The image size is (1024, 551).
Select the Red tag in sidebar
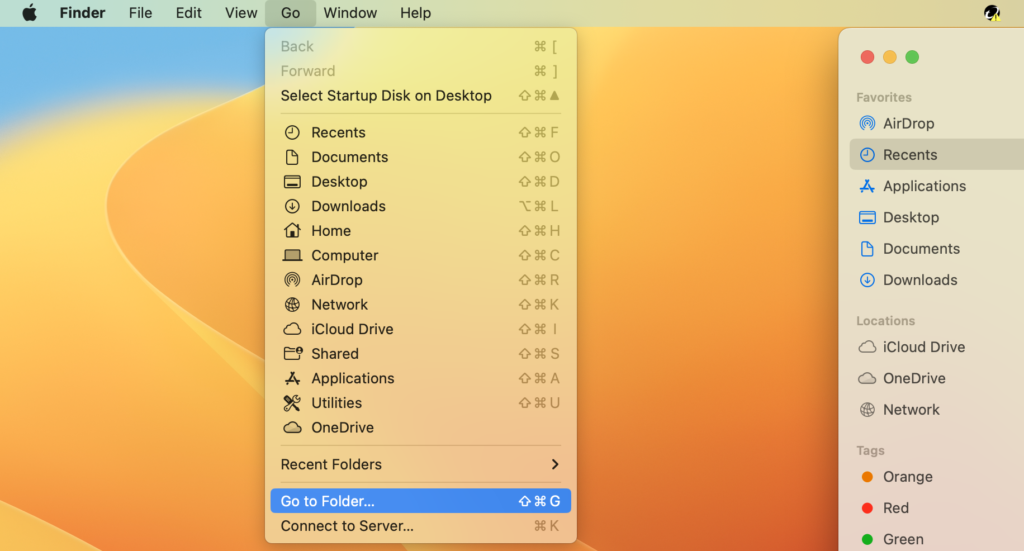[x=895, y=508]
